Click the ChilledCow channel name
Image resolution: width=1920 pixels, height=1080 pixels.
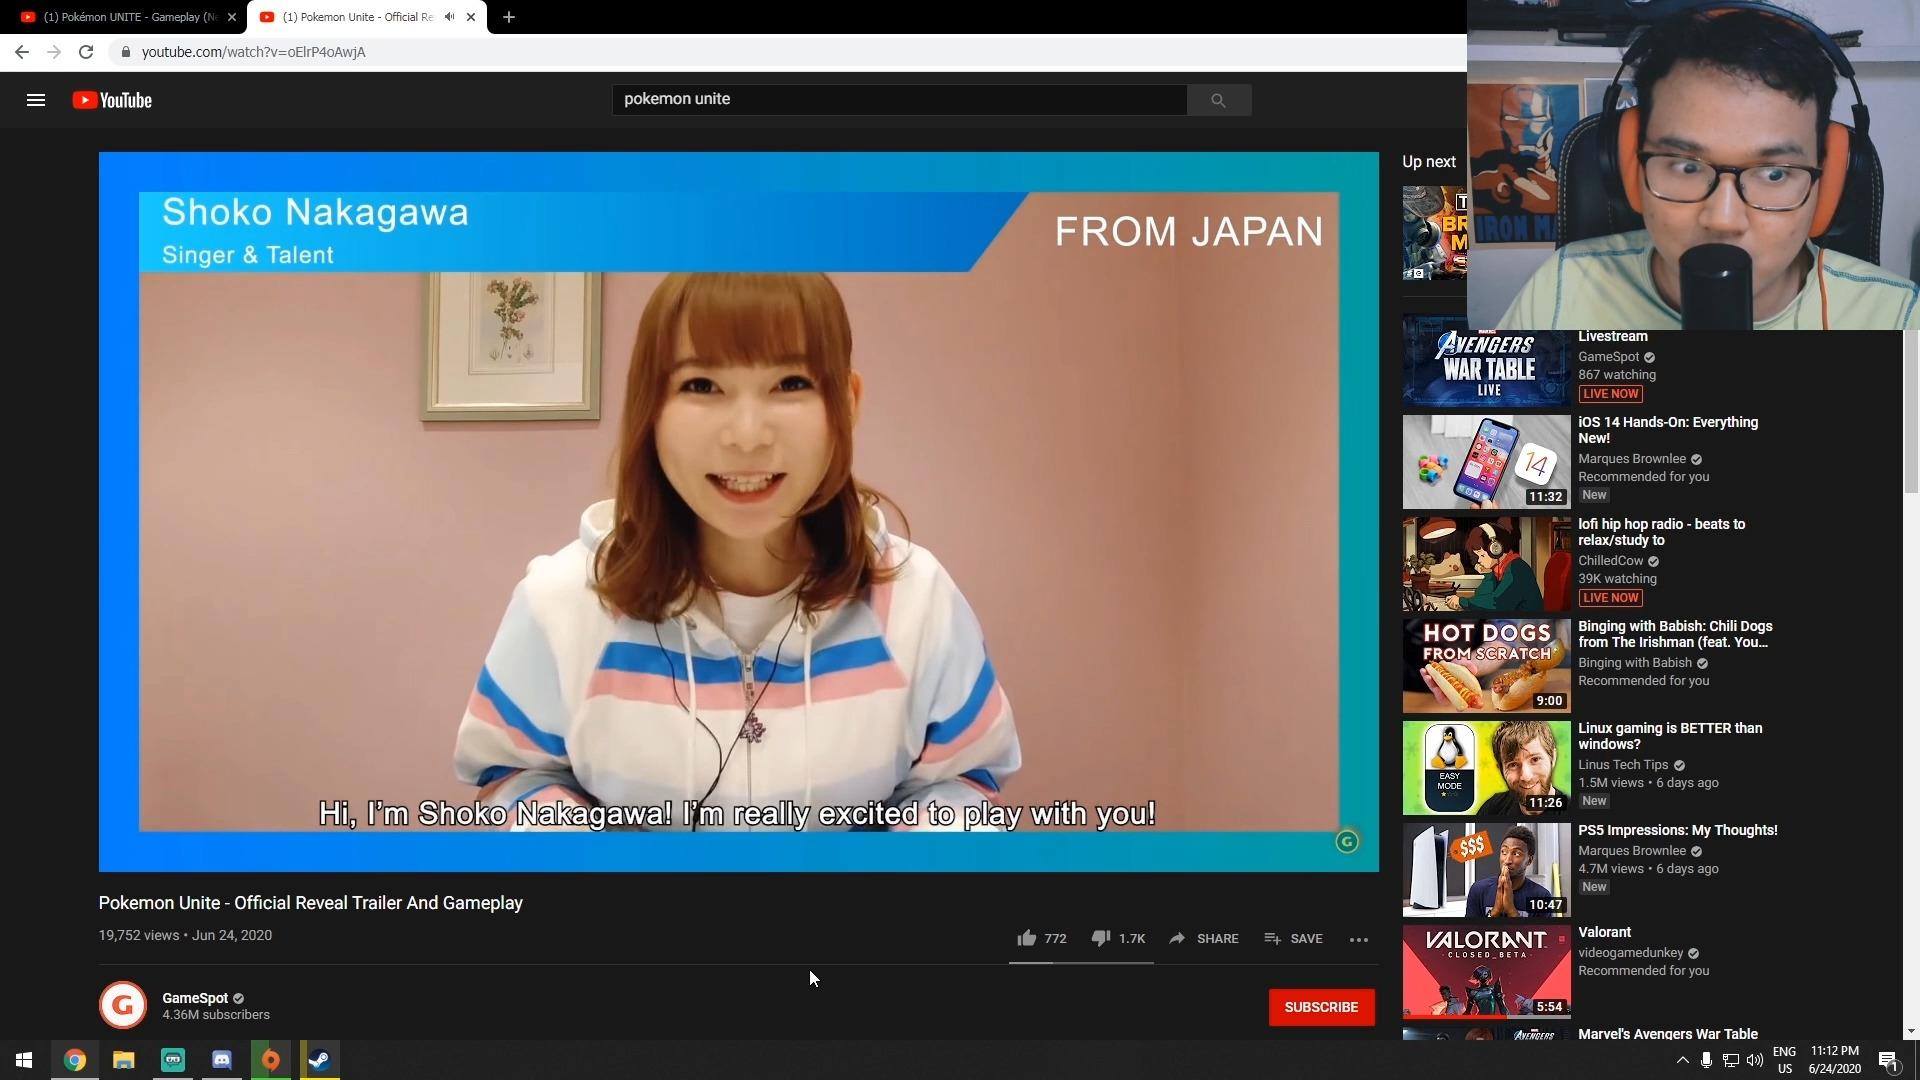tap(1610, 561)
